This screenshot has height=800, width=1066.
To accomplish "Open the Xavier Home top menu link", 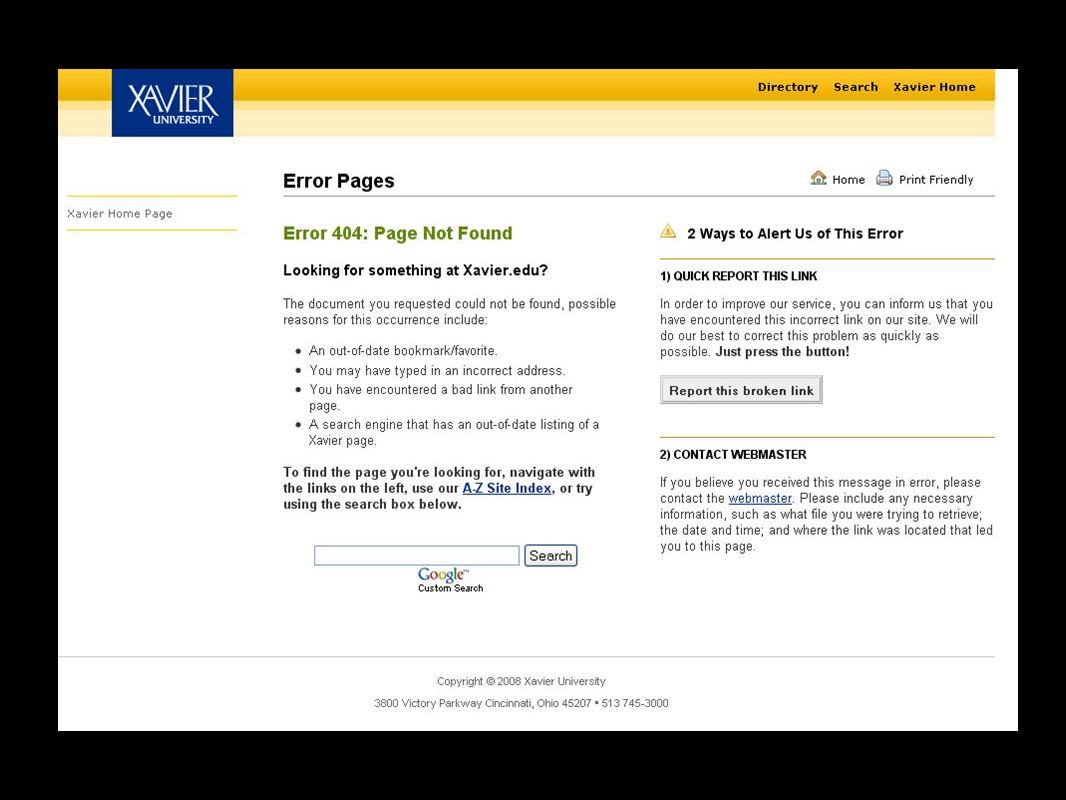I will 934,87.
